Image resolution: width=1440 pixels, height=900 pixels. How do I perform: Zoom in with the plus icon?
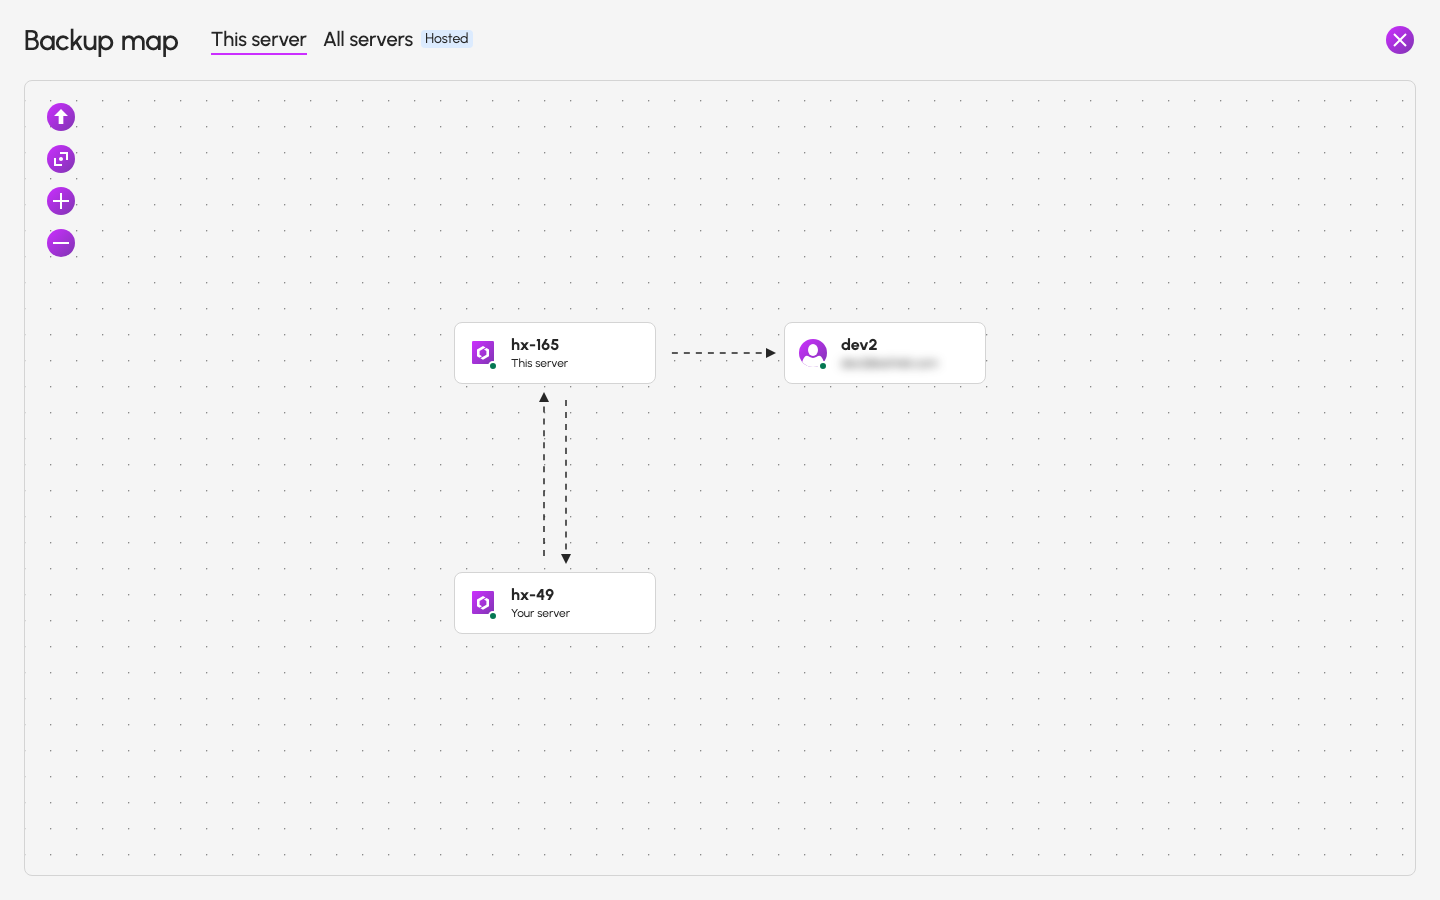[x=61, y=201]
